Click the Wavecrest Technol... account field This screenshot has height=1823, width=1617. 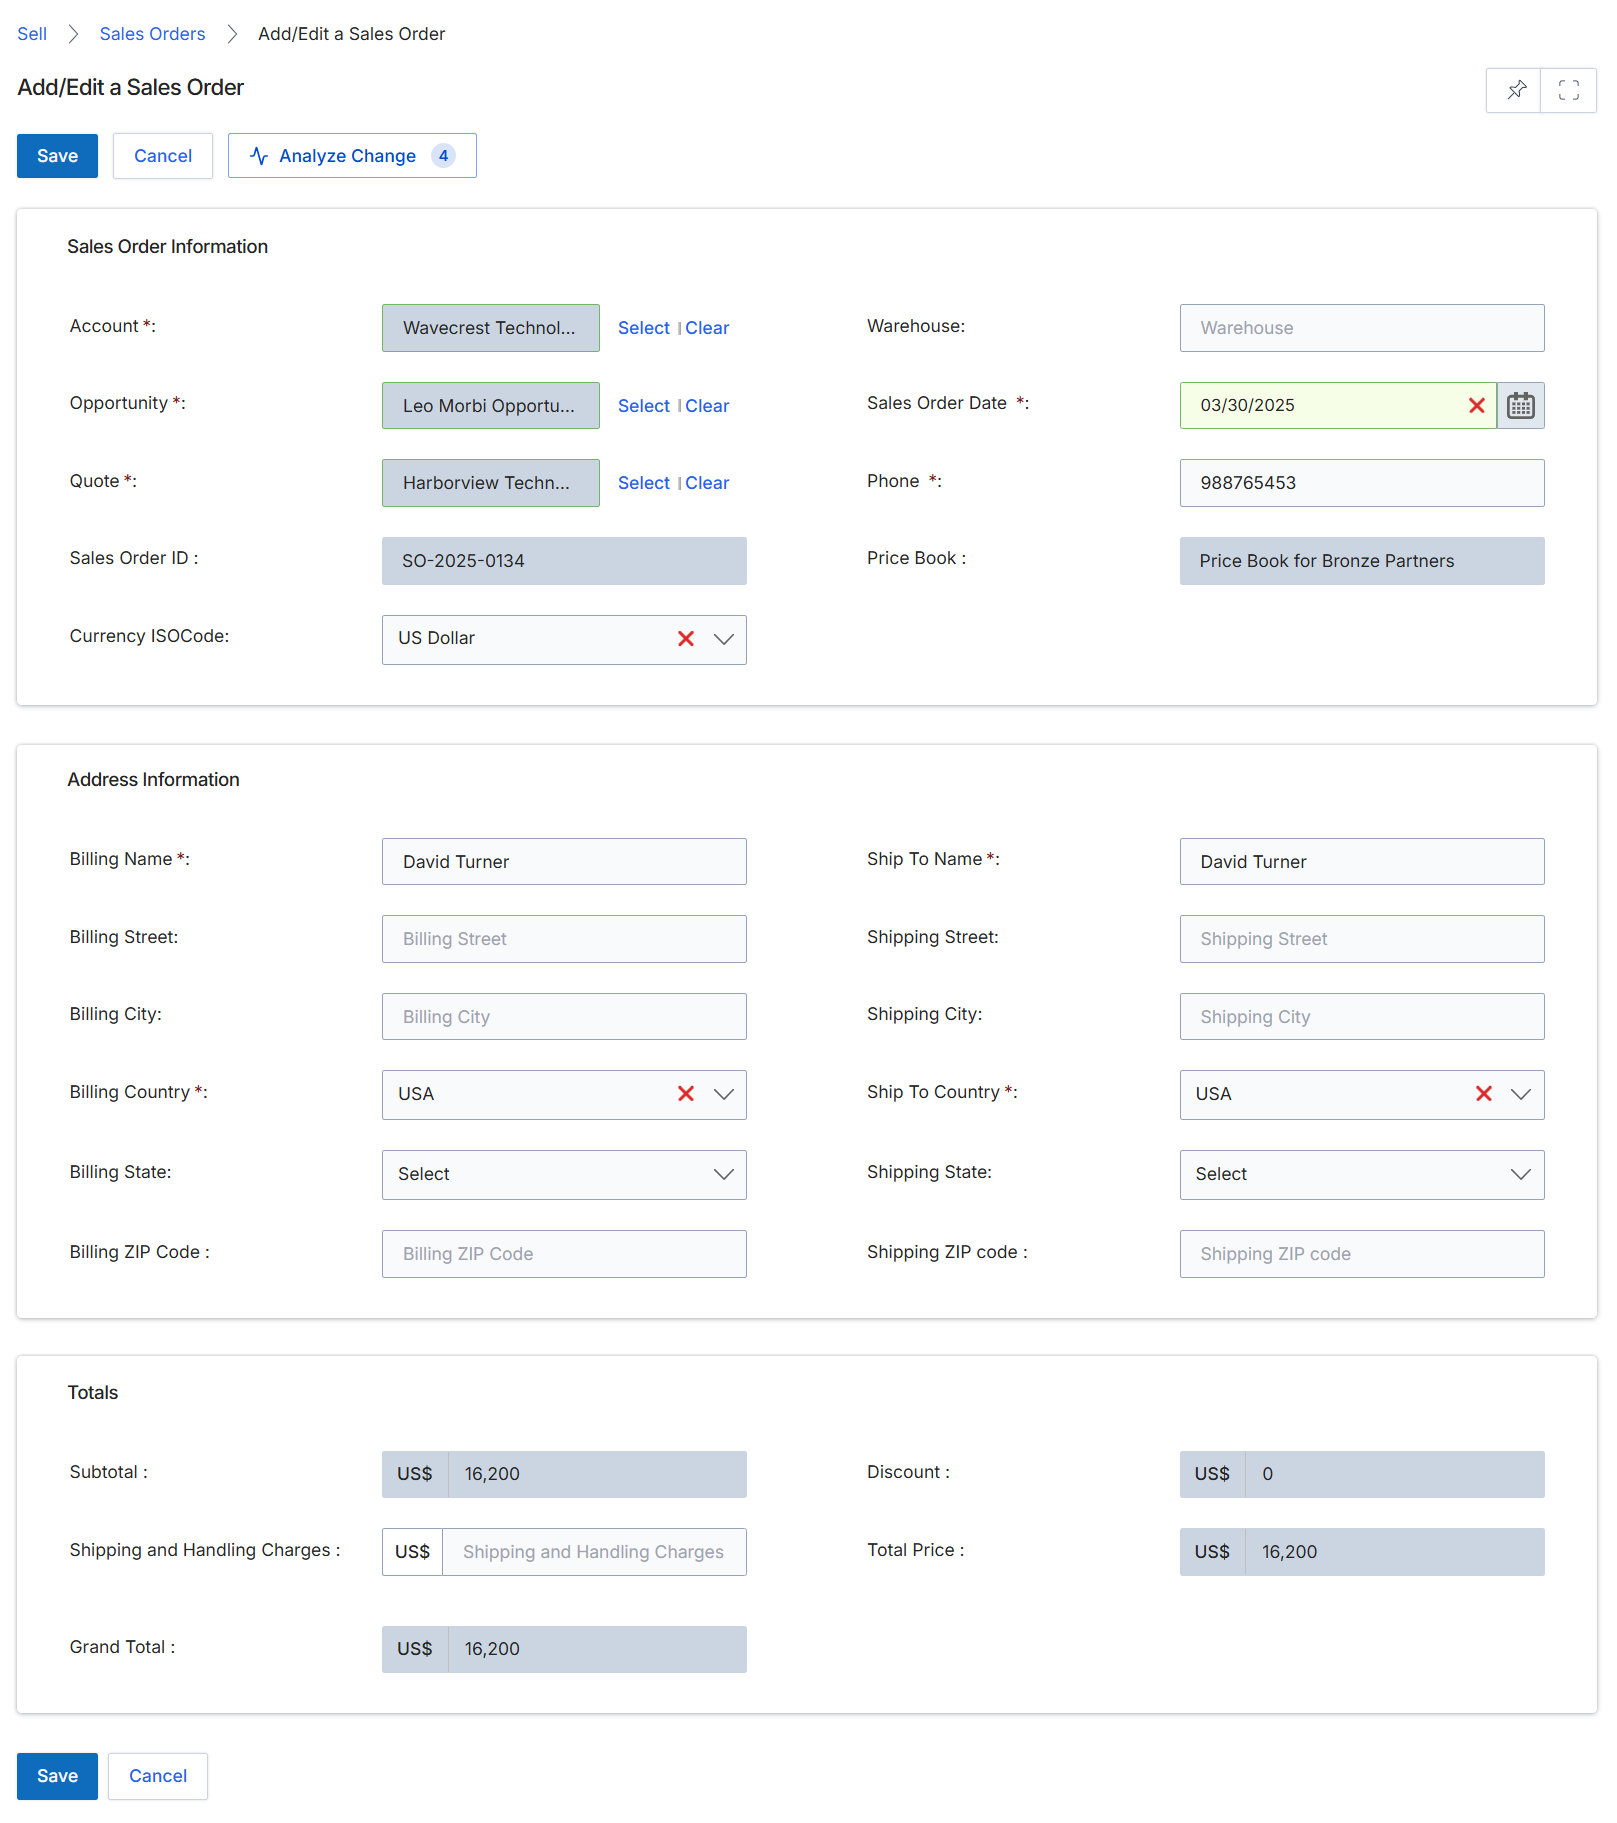pyautogui.click(x=491, y=328)
